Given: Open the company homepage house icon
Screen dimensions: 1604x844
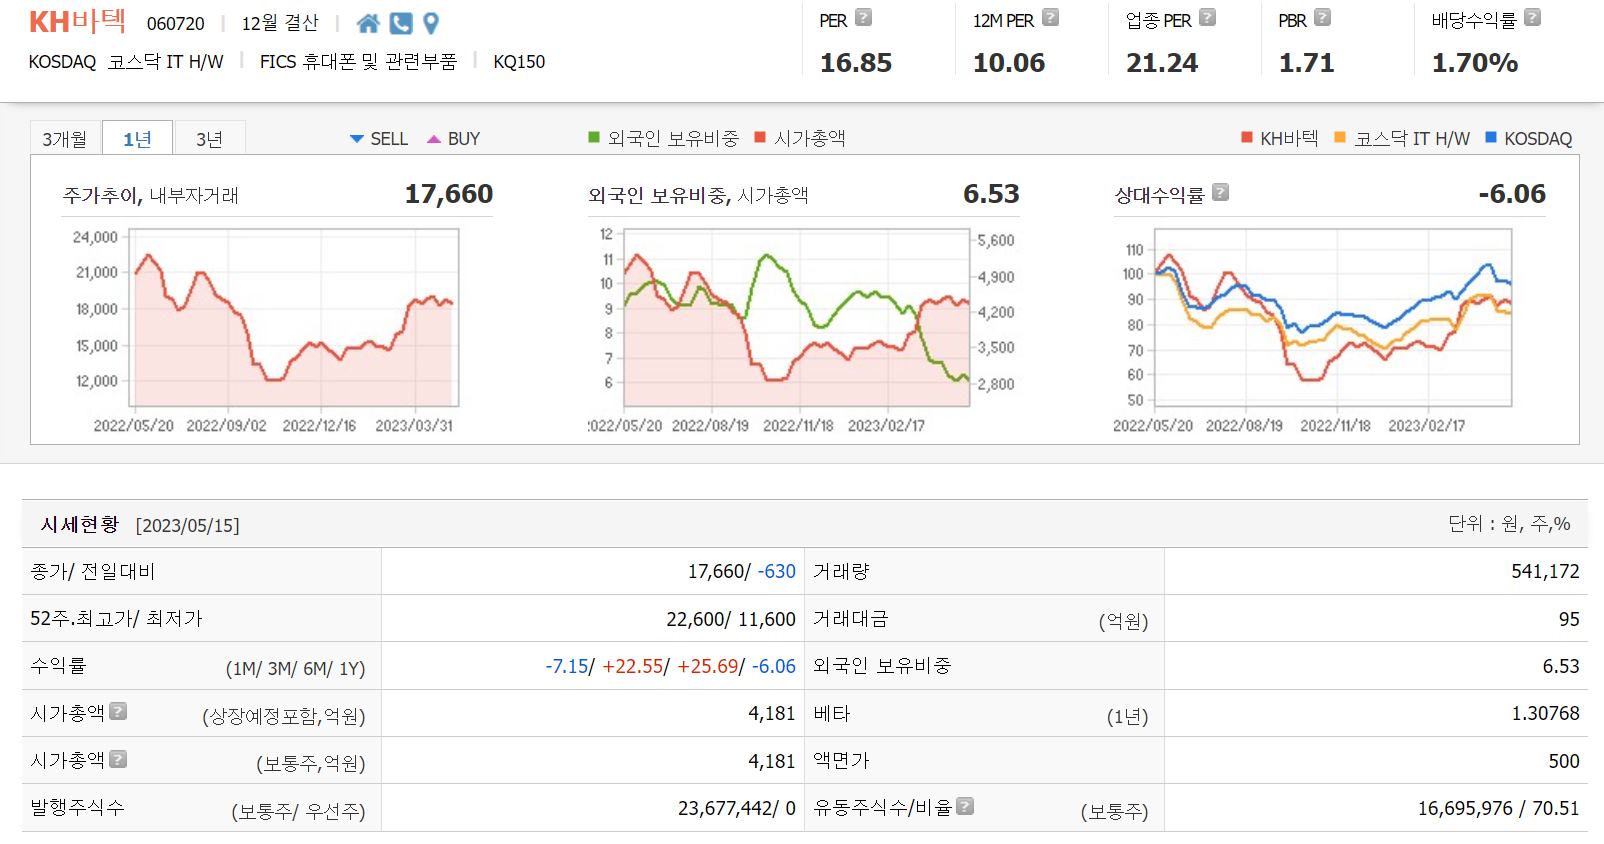Looking at the screenshot, I should (368, 23).
